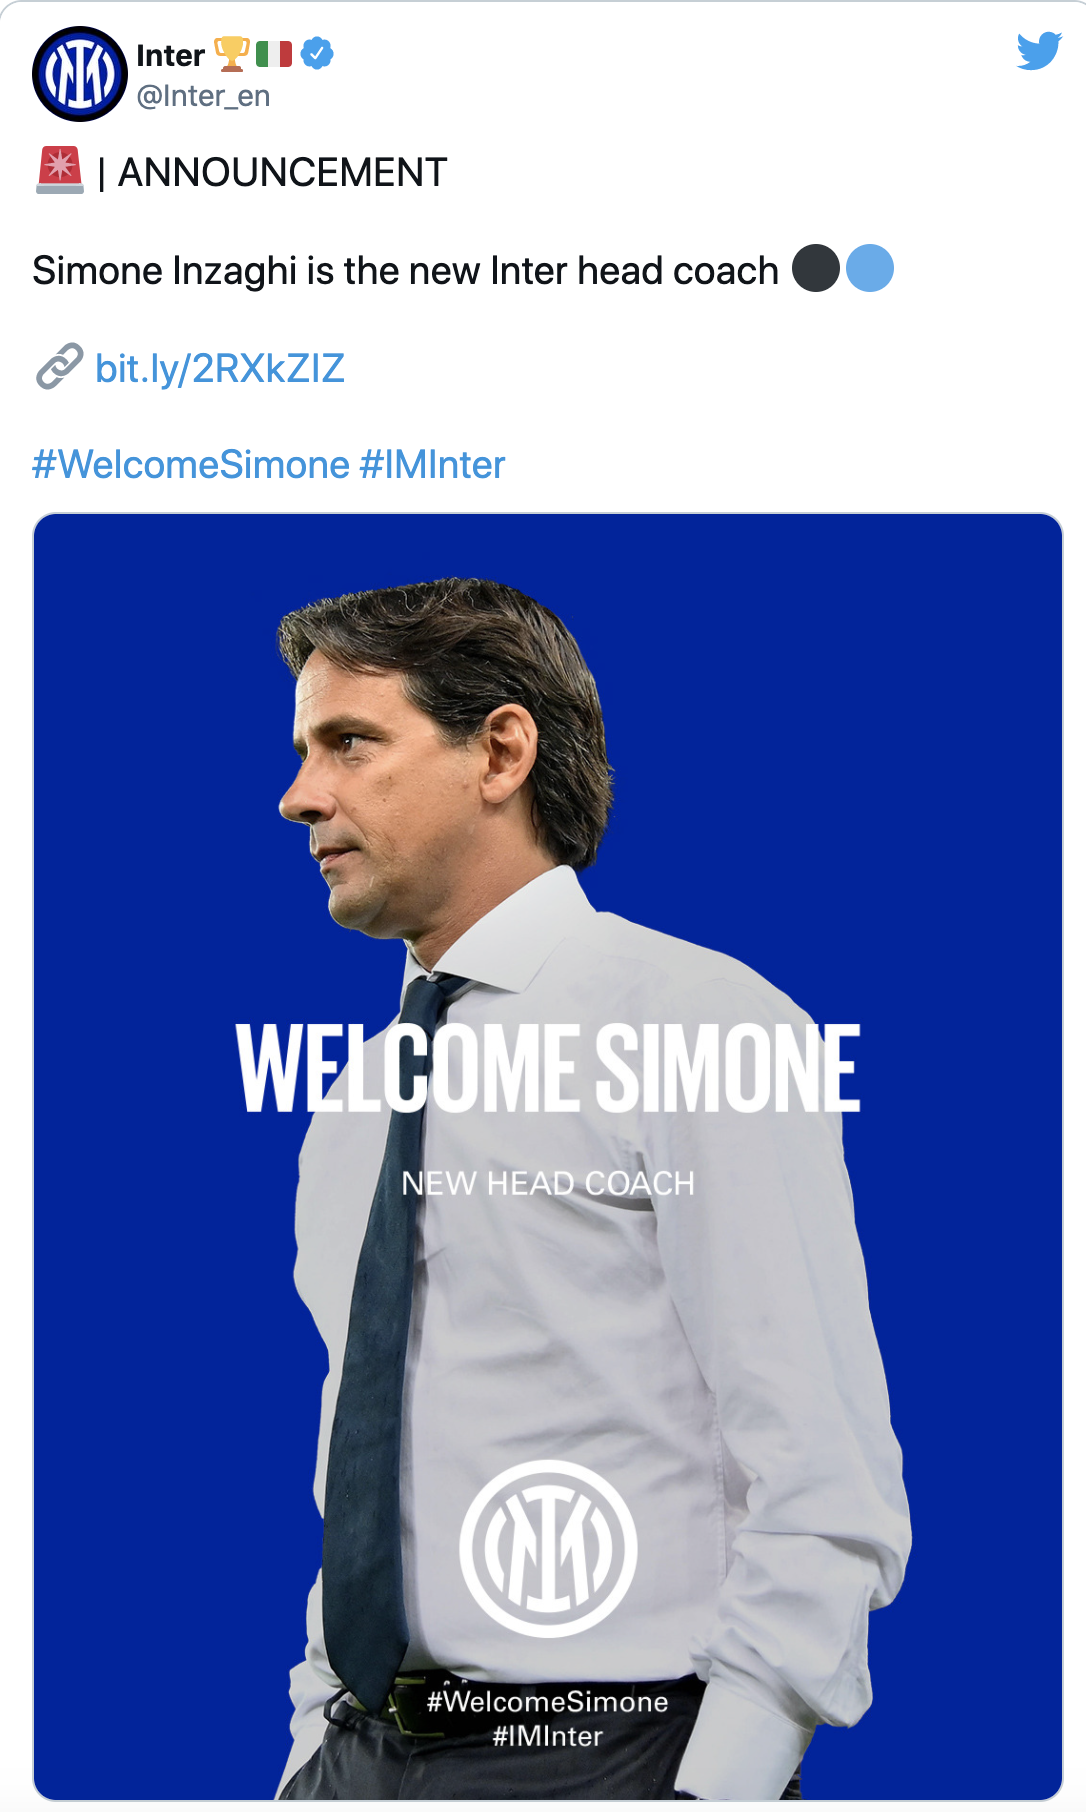This screenshot has height=1812, width=1086.
Task: Click the chain link emoji
Action: coord(59,367)
